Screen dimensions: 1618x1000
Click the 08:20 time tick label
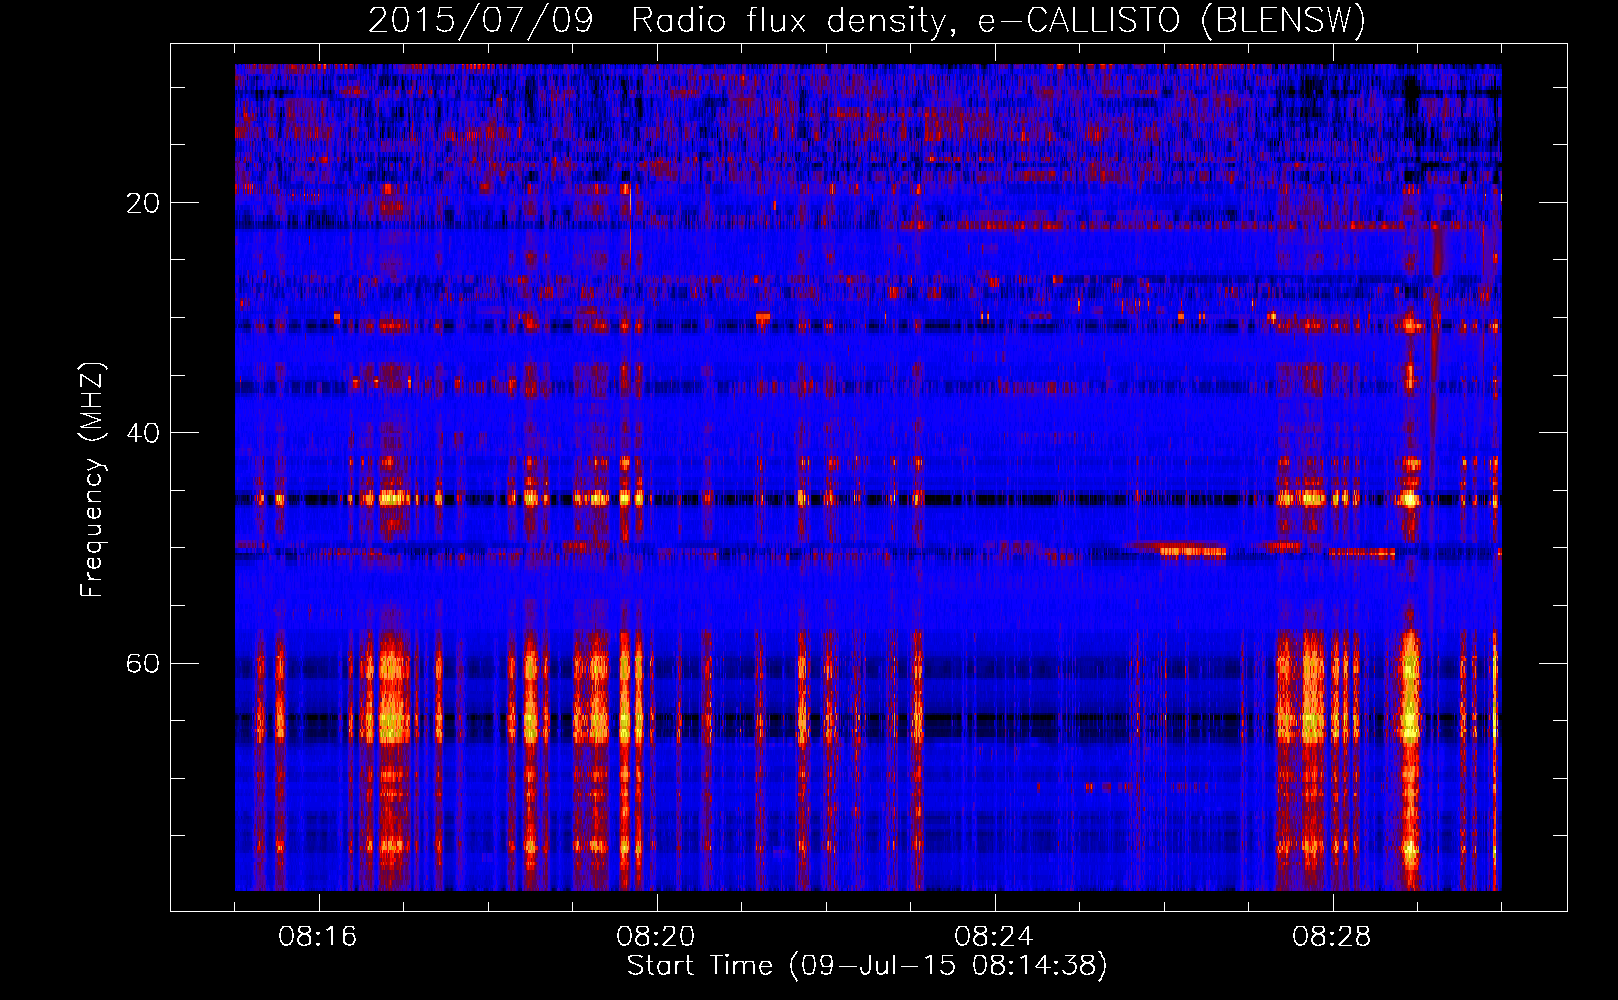click(x=656, y=937)
